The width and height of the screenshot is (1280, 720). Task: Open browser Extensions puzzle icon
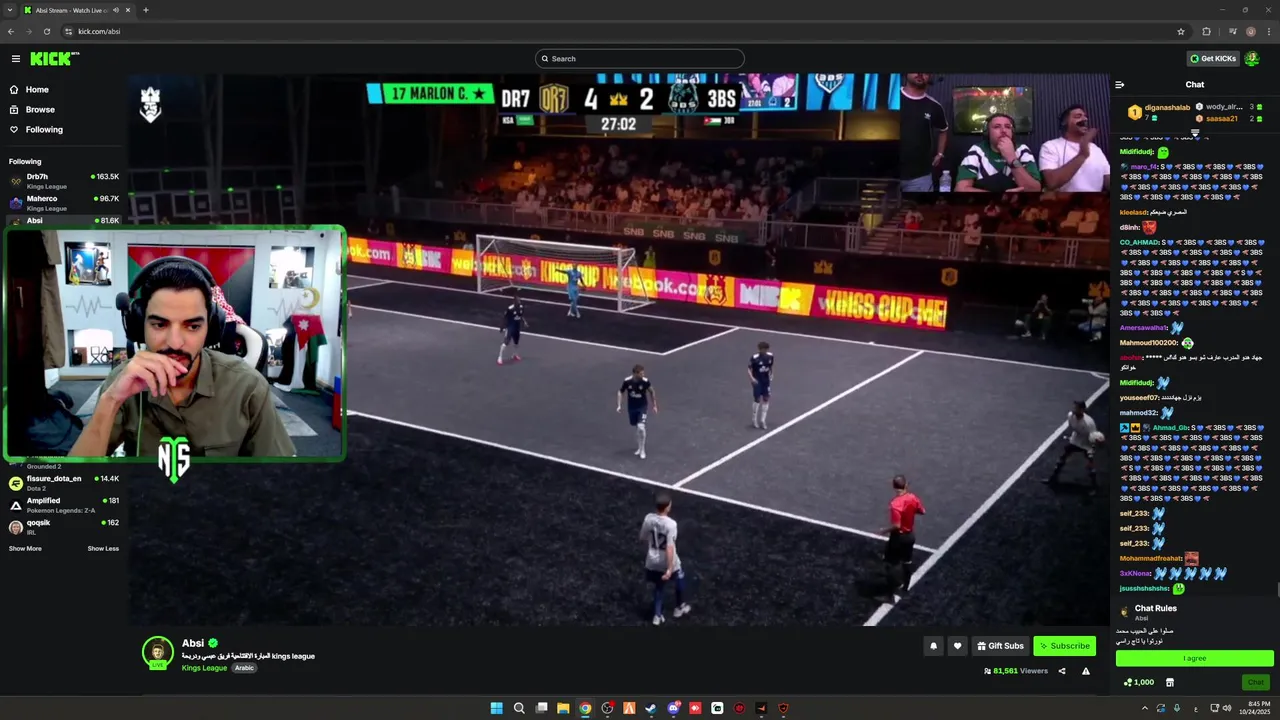1206,31
